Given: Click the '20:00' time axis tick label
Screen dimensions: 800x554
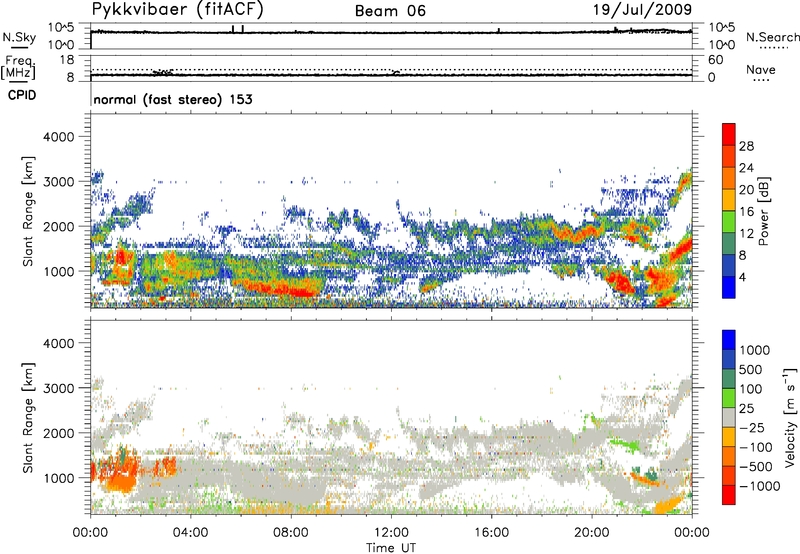Looking at the screenshot, I should (591, 533).
